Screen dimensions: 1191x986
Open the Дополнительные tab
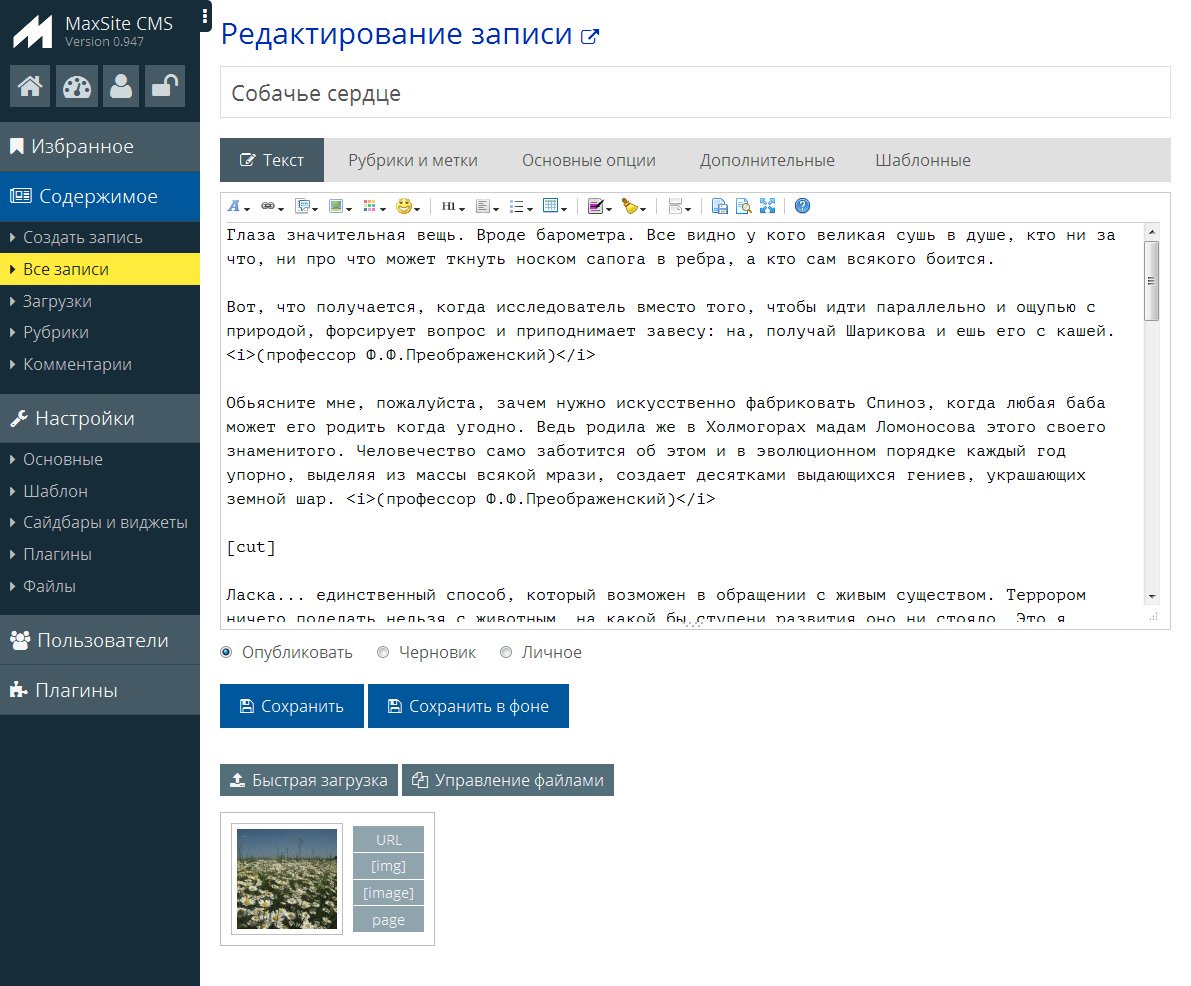pos(767,160)
